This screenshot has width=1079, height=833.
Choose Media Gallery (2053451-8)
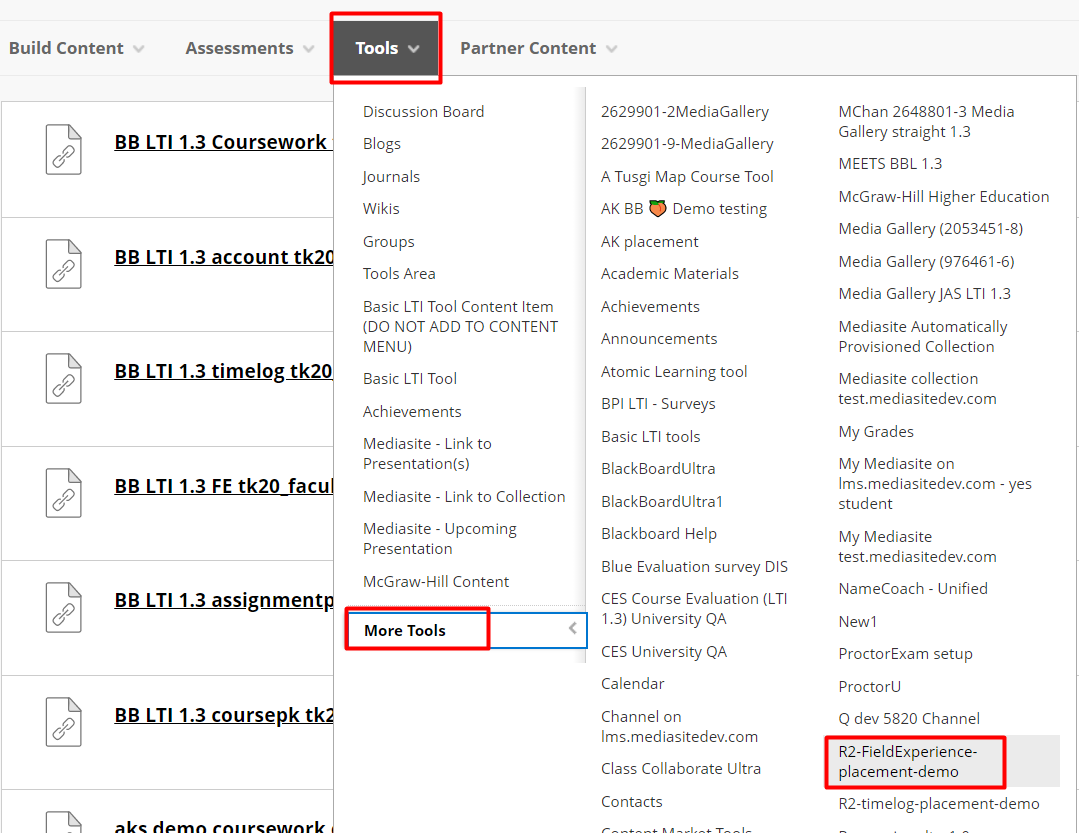930,229
